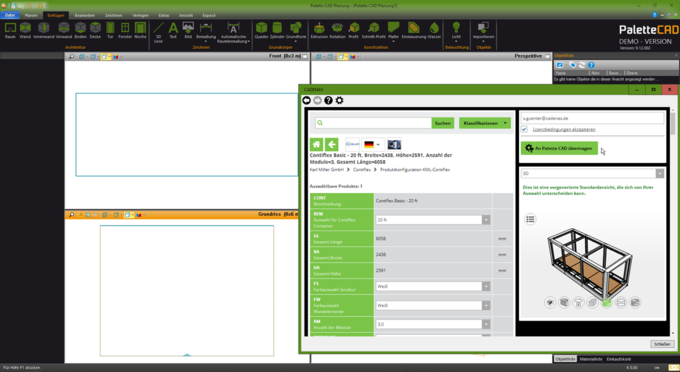The image size is (680, 372).
Task: Open the Materialliste tab at bottom right
Action: coord(591,359)
